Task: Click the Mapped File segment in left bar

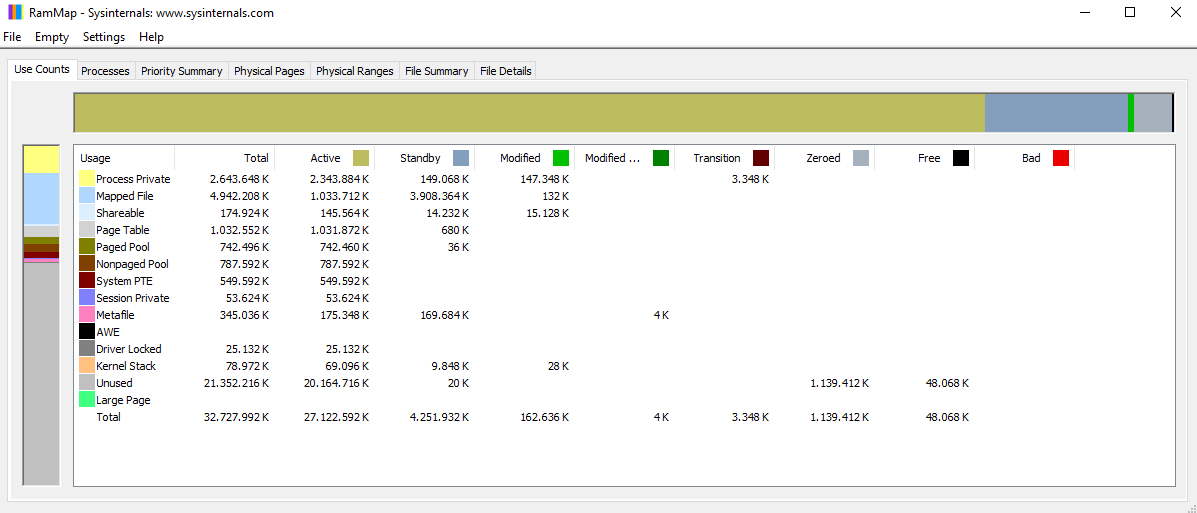Action: click(41, 198)
